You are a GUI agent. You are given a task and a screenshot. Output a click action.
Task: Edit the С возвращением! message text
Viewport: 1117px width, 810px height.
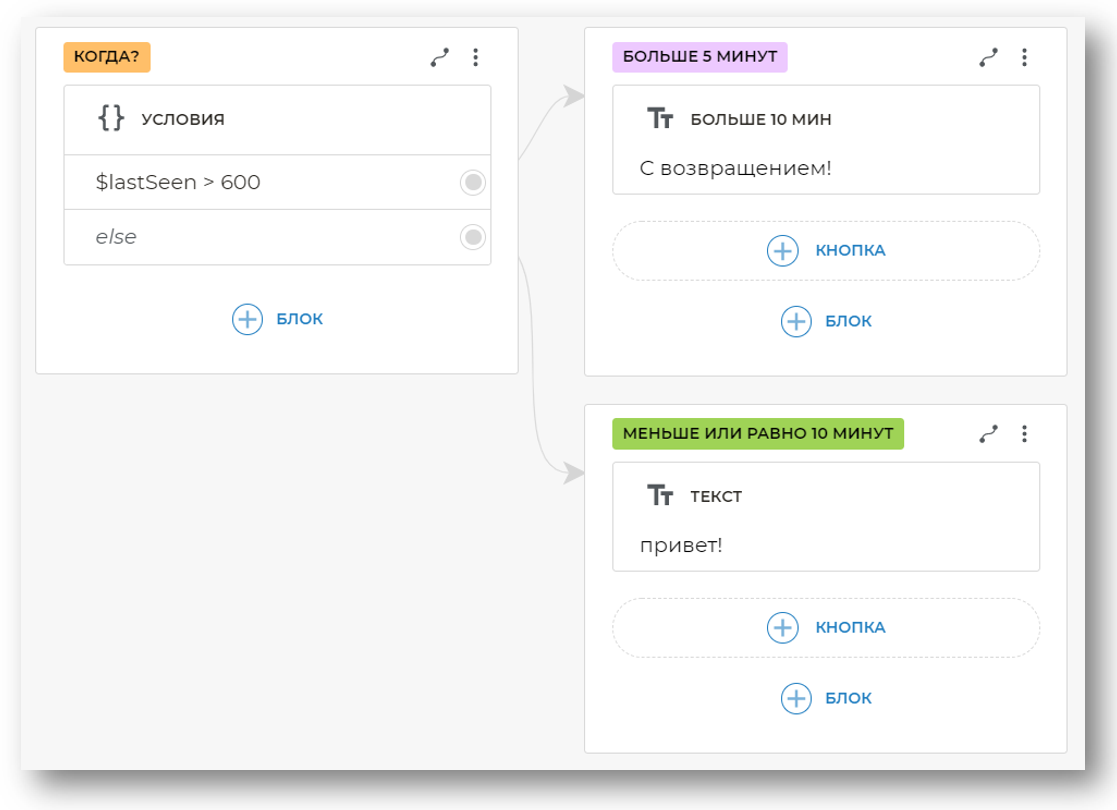point(735,168)
